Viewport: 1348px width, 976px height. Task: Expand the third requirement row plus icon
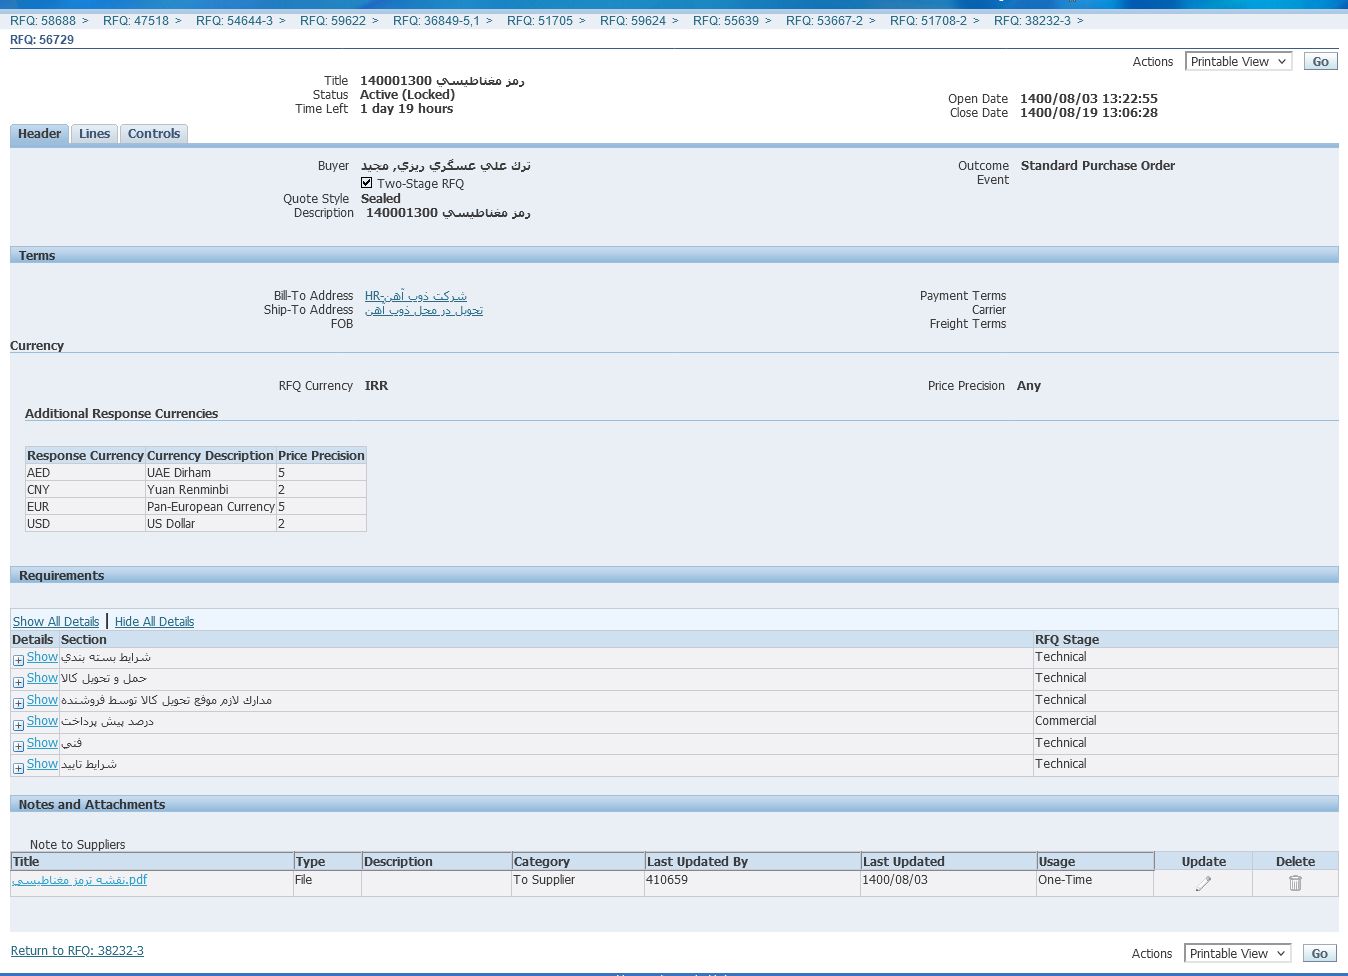[x=18, y=703]
